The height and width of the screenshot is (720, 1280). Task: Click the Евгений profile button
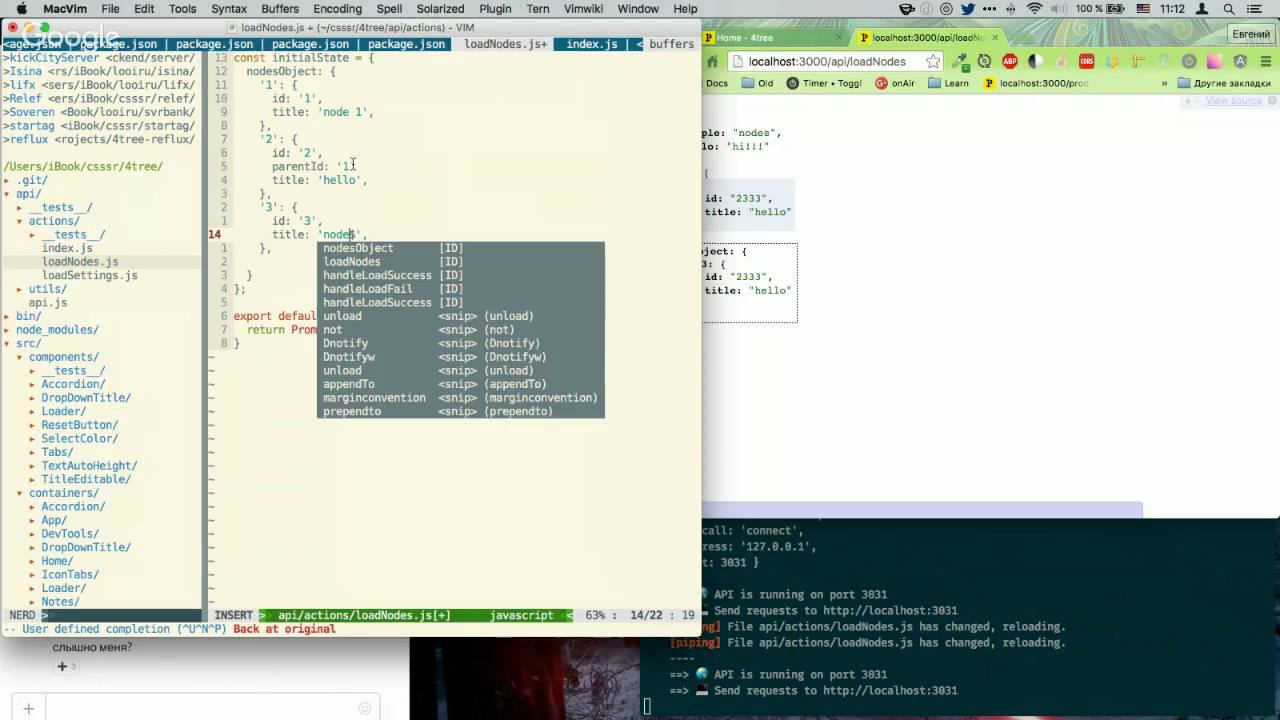click(1251, 34)
